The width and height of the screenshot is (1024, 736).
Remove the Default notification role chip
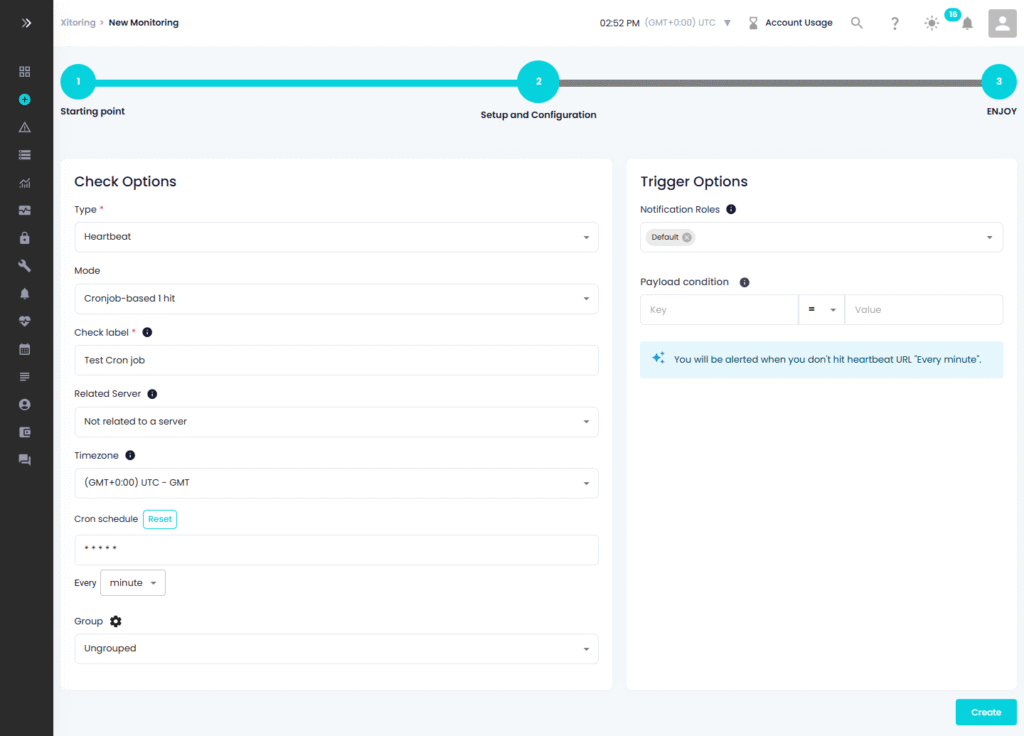tap(687, 237)
